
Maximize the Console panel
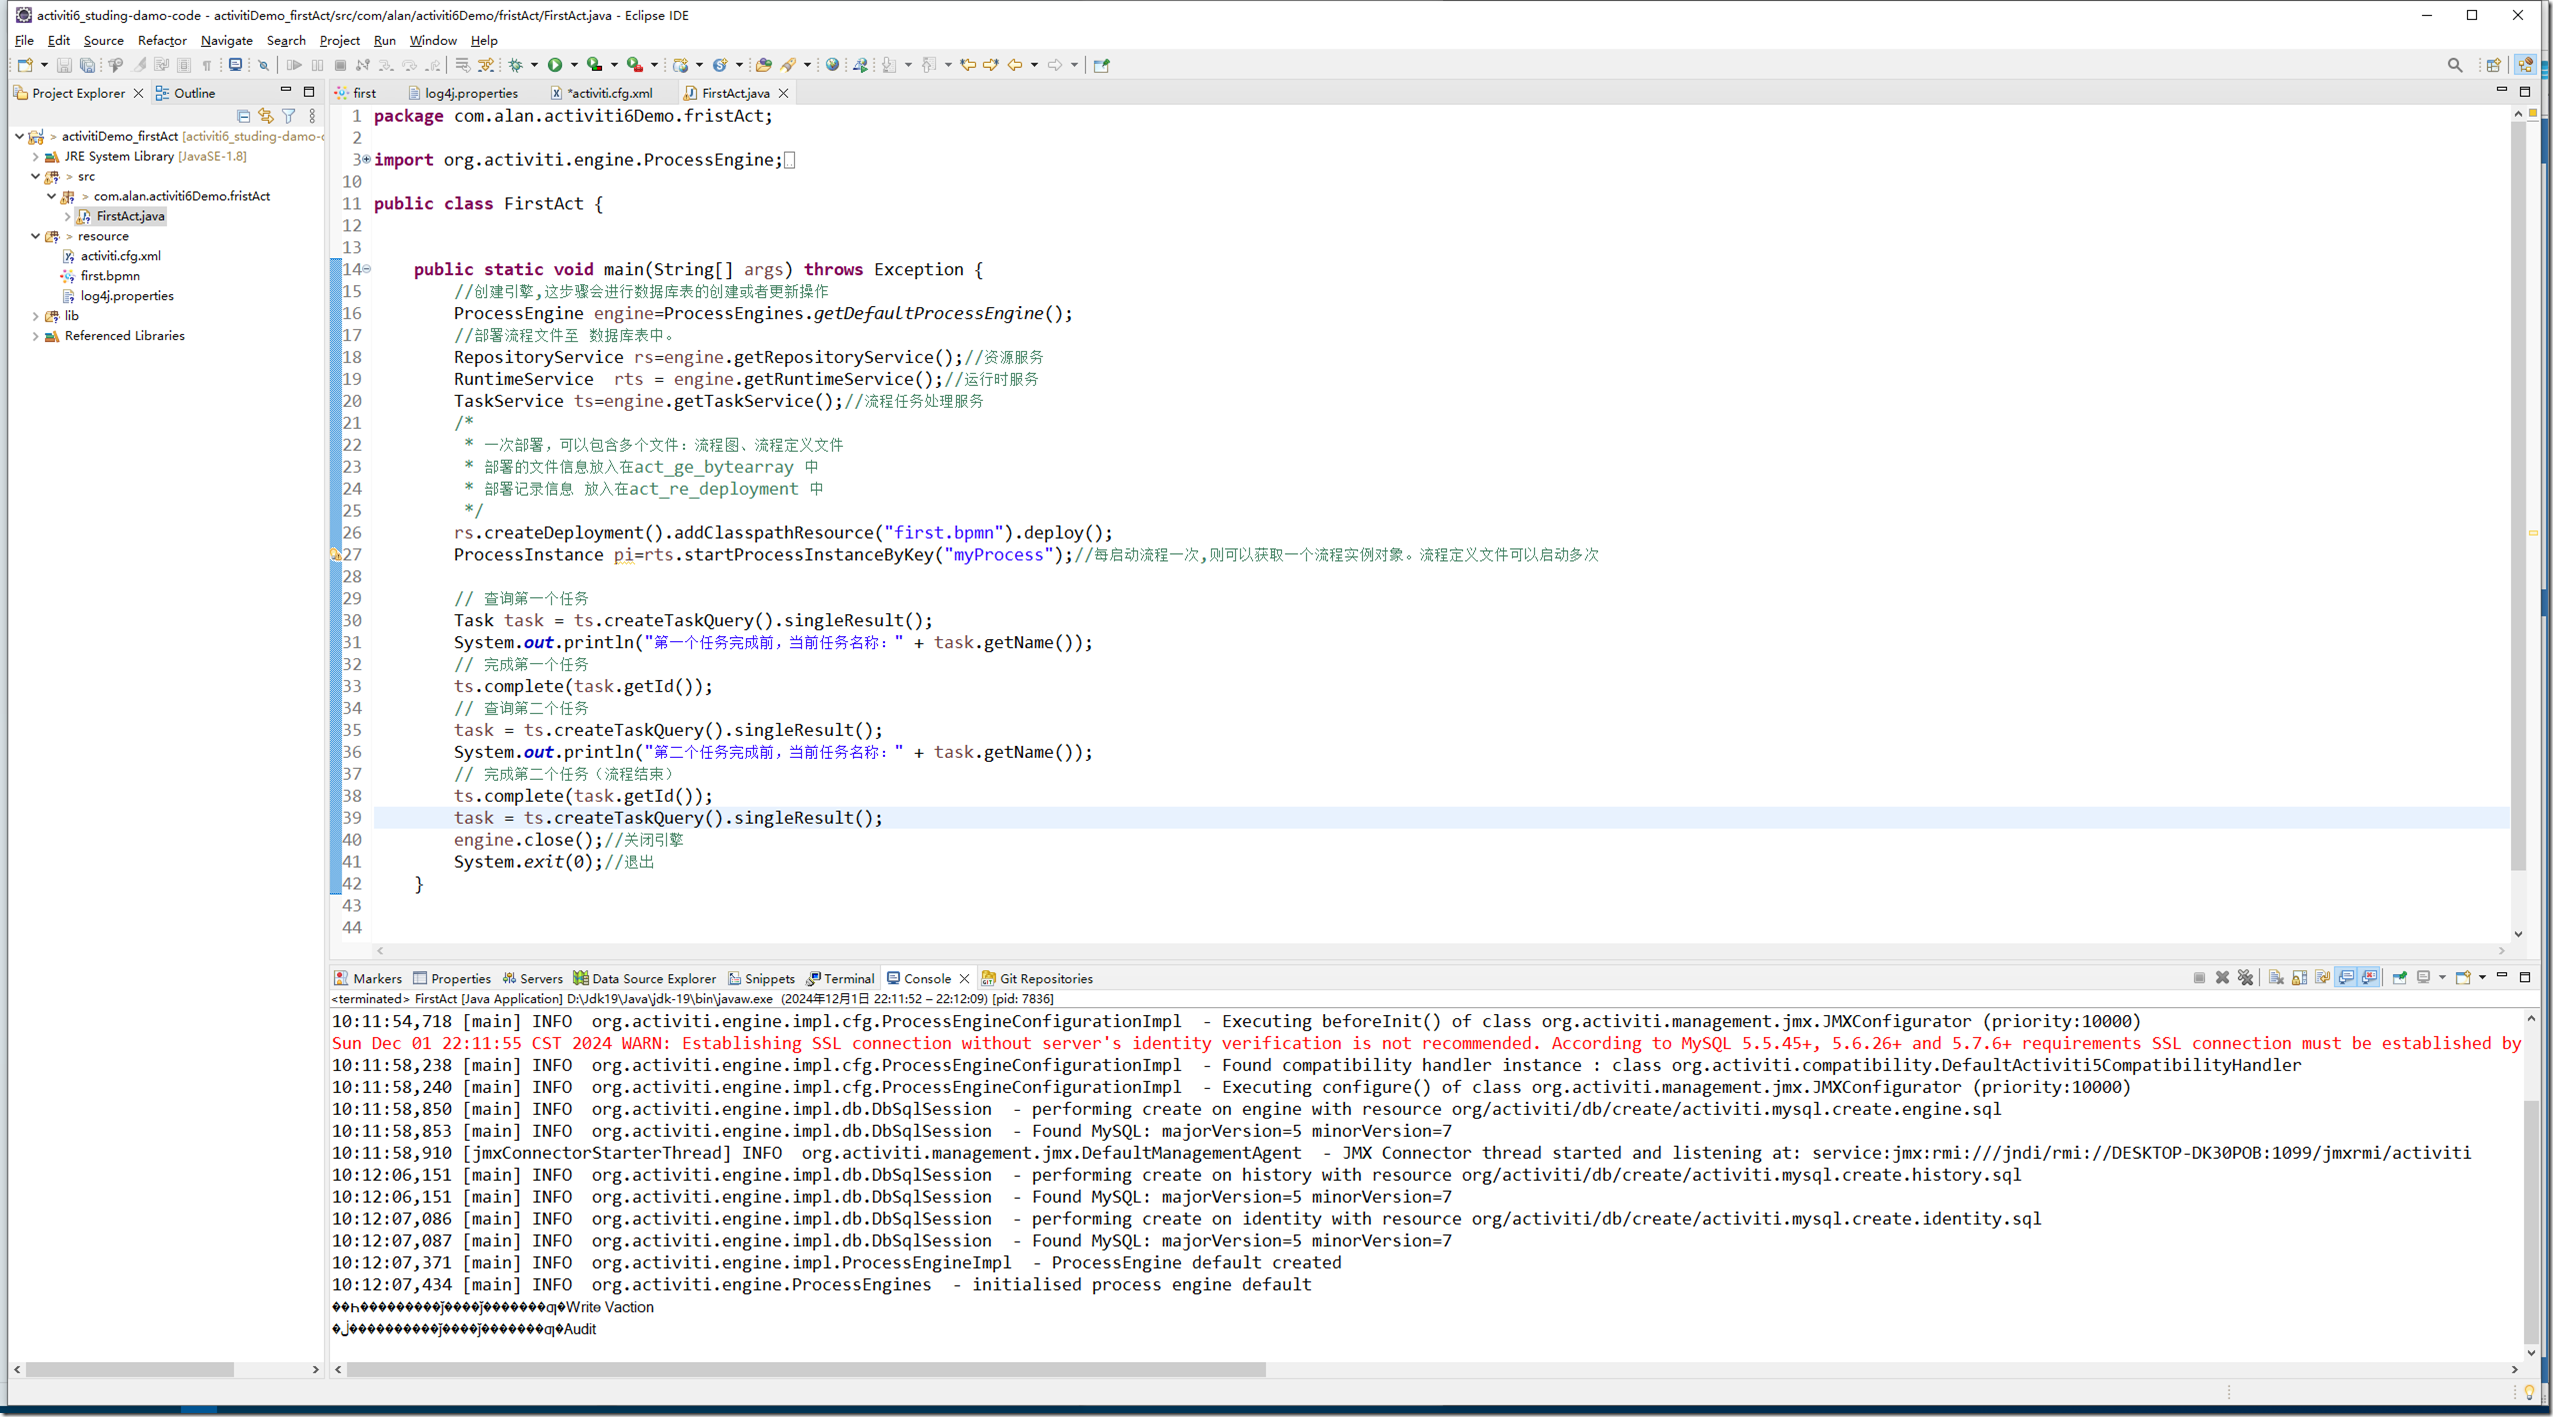pyautogui.click(x=2525, y=977)
